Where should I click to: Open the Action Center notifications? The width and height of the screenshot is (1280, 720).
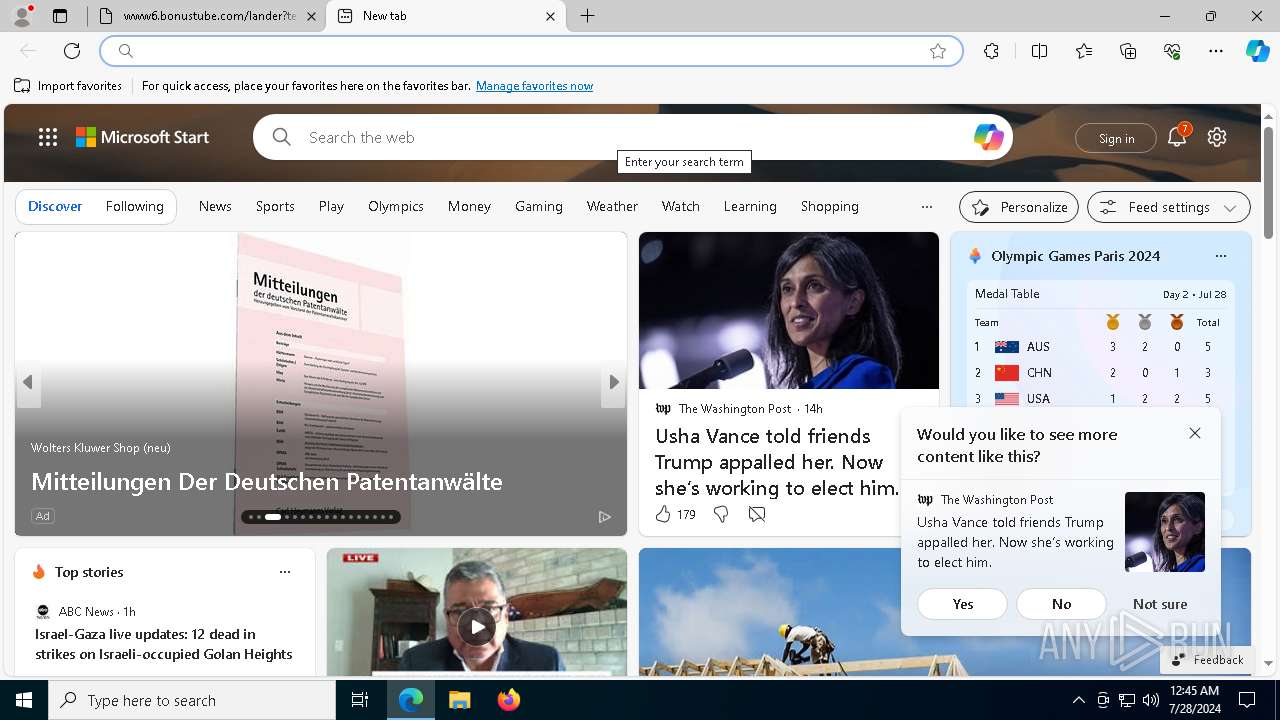1247,700
